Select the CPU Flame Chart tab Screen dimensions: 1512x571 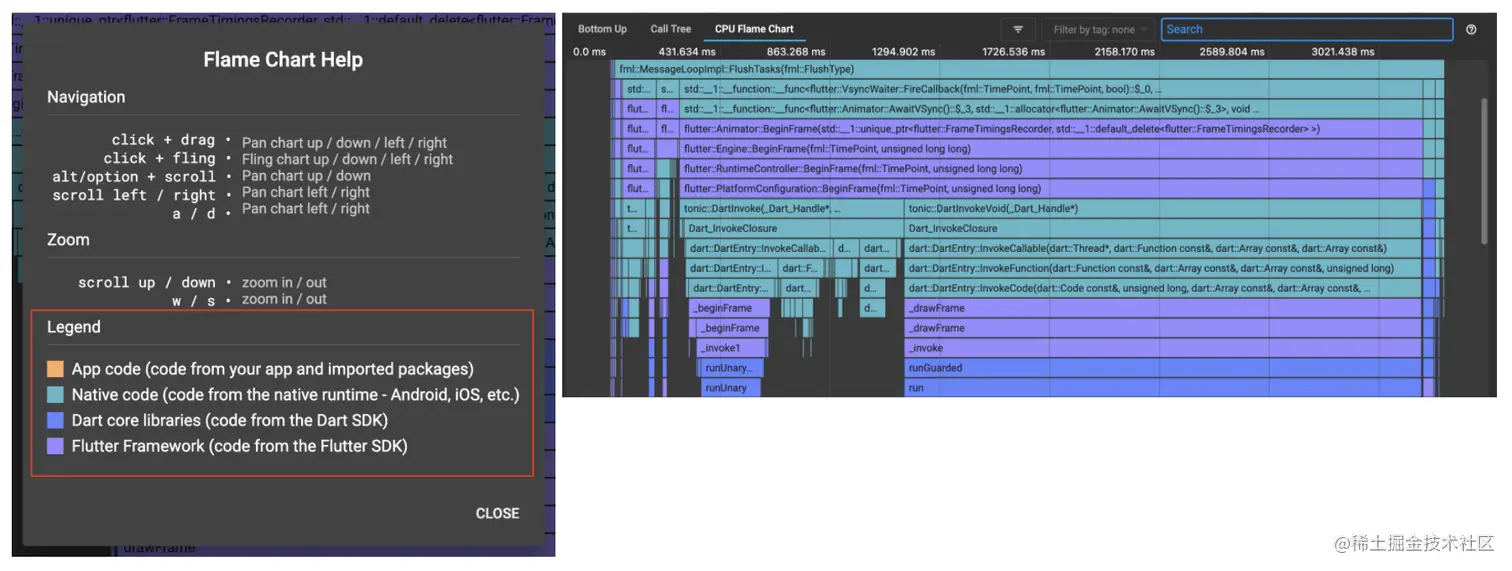click(x=754, y=29)
